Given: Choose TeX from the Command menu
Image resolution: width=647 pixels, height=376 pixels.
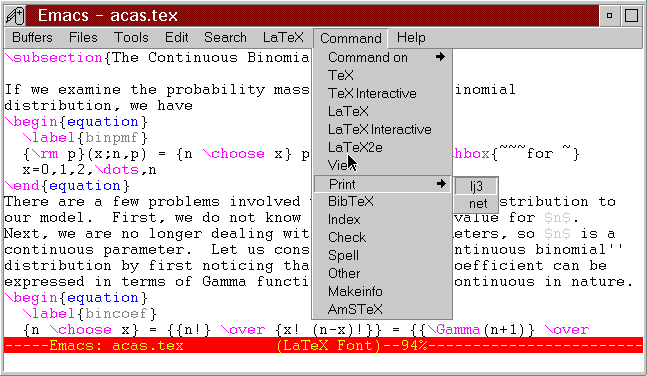Looking at the screenshot, I should coord(382,76).
